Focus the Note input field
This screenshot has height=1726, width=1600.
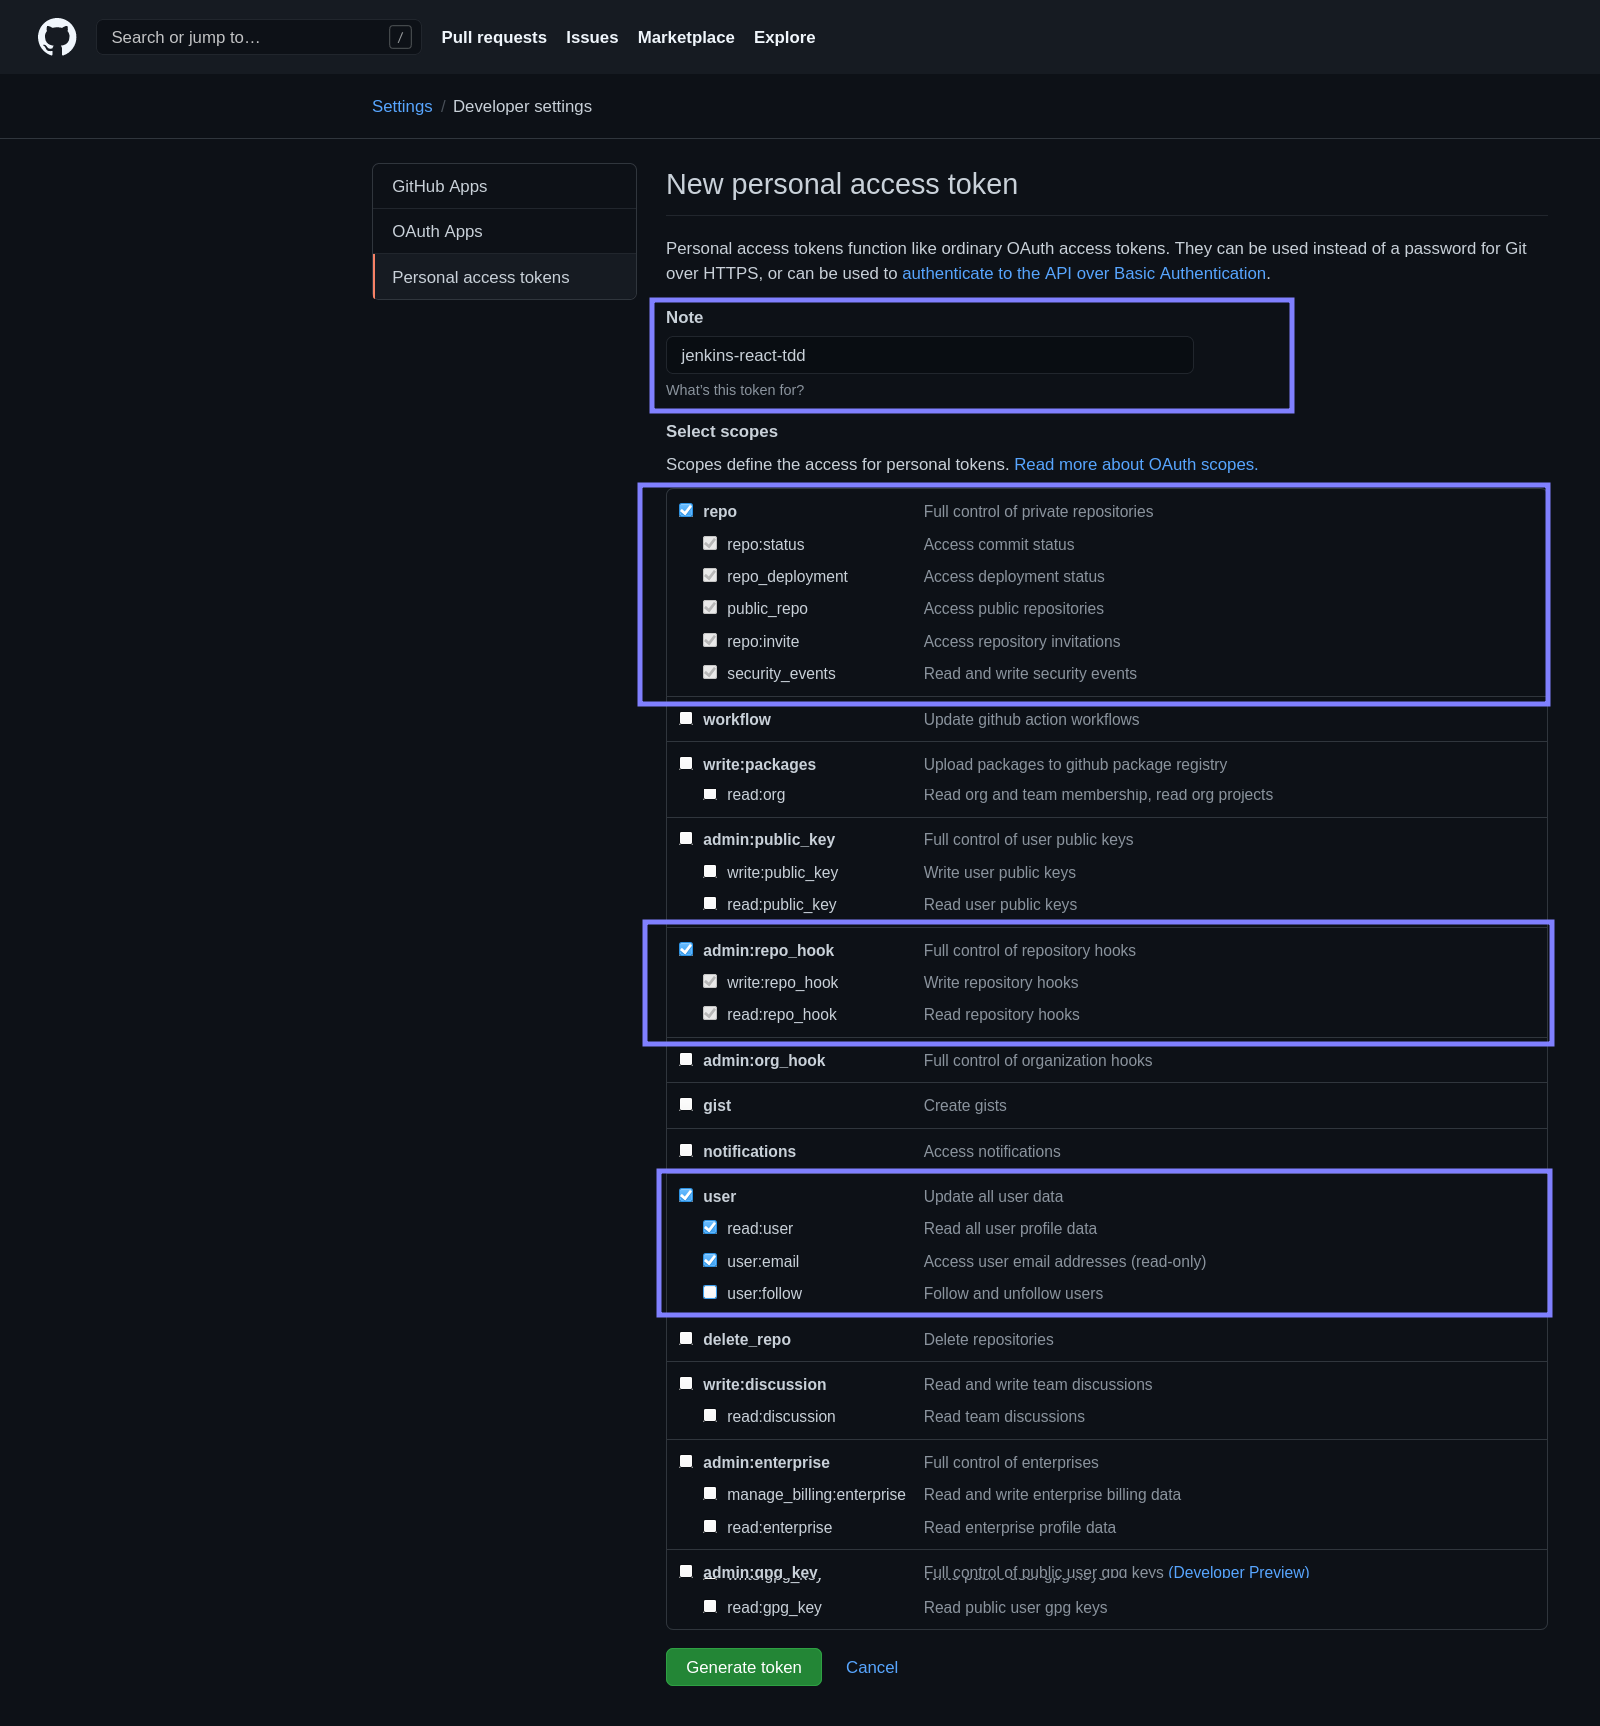tap(929, 355)
